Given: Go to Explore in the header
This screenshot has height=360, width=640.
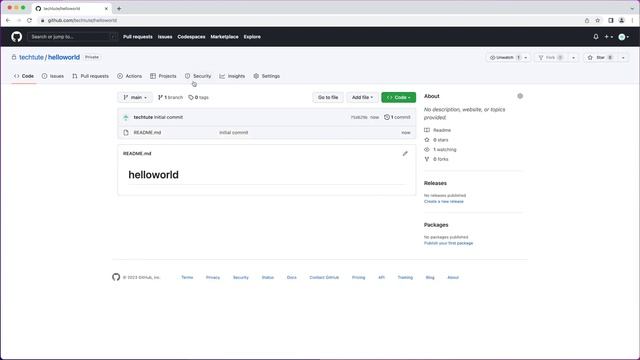Looking at the screenshot, I should [252, 37].
